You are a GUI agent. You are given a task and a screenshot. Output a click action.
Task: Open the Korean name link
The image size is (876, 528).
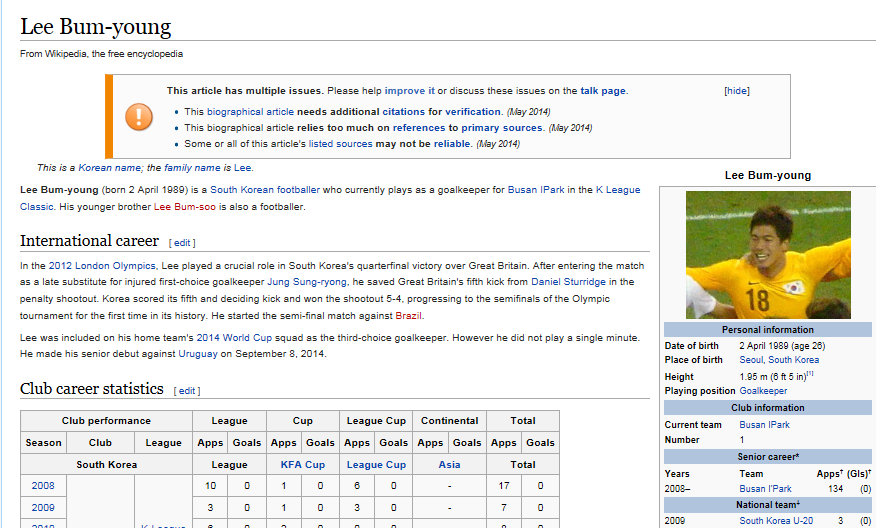coord(110,168)
